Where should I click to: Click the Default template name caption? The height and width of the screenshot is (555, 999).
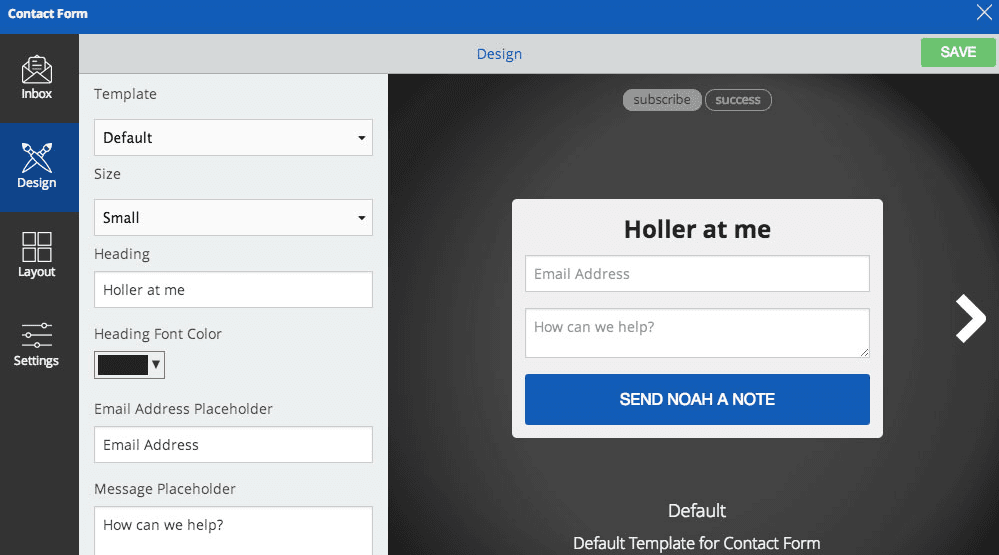pyautogui.click(x=697, y=510)
